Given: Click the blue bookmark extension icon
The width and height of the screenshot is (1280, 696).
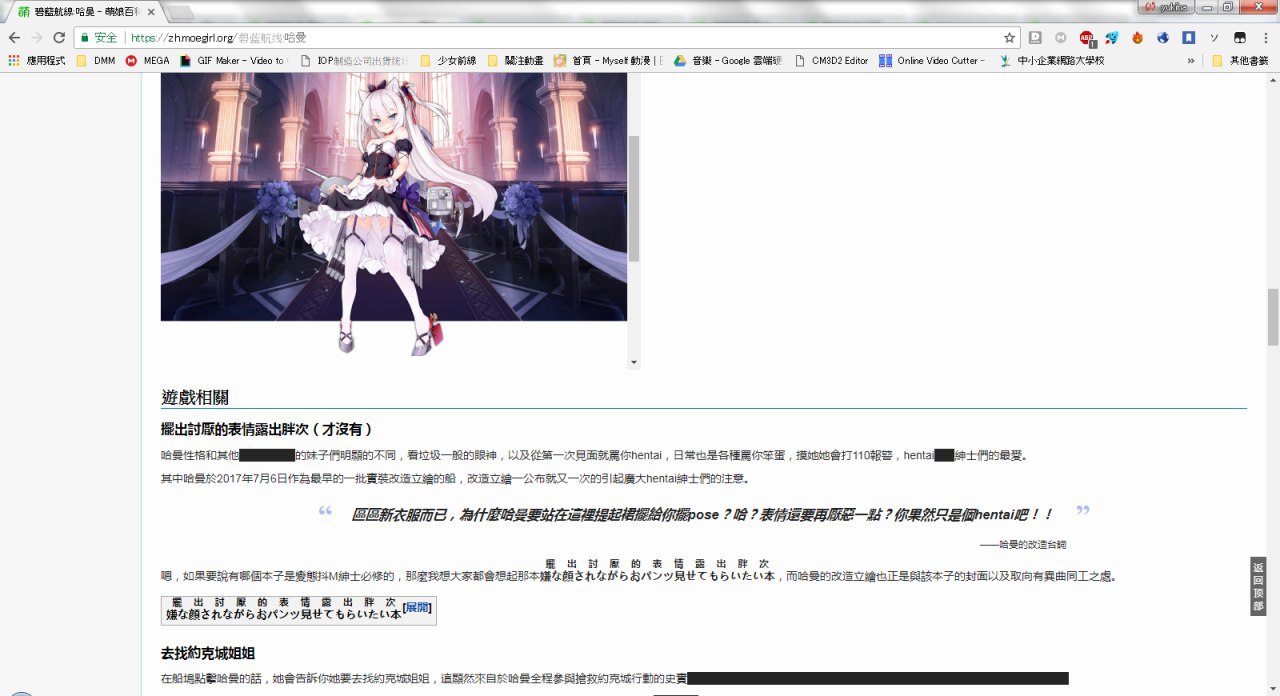Looking at the screenshot, I should point(1188,38).
